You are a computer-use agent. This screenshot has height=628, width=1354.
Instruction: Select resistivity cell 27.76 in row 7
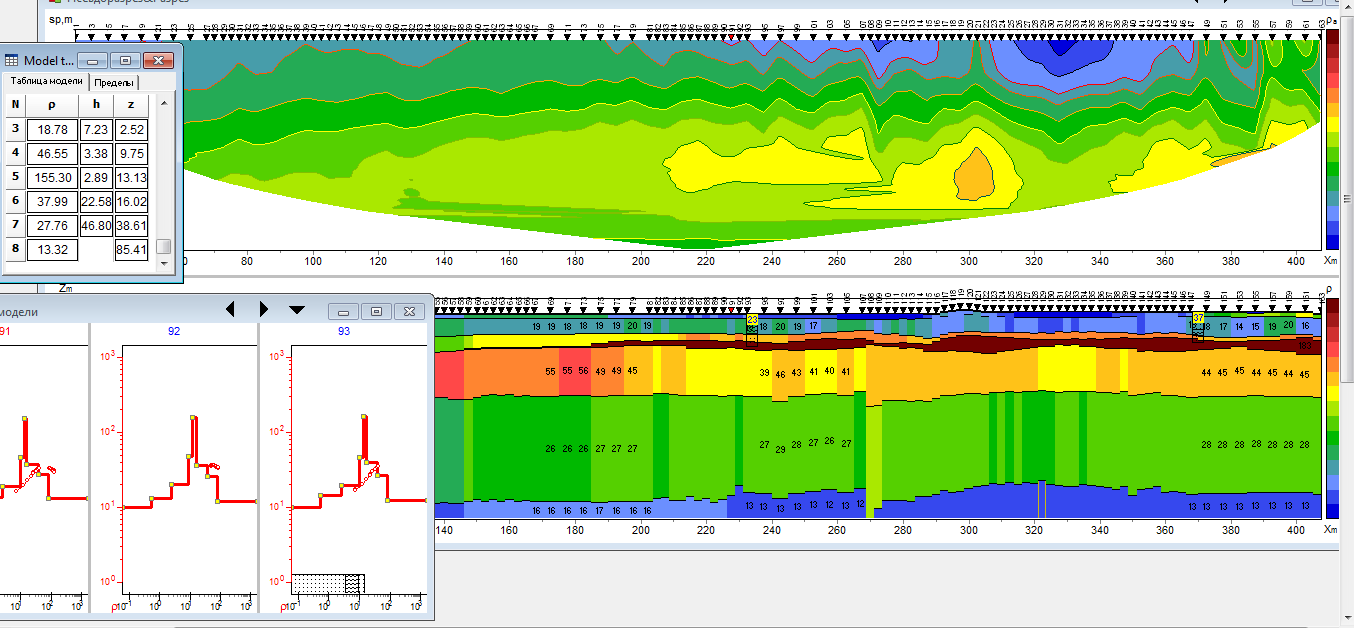51,226
